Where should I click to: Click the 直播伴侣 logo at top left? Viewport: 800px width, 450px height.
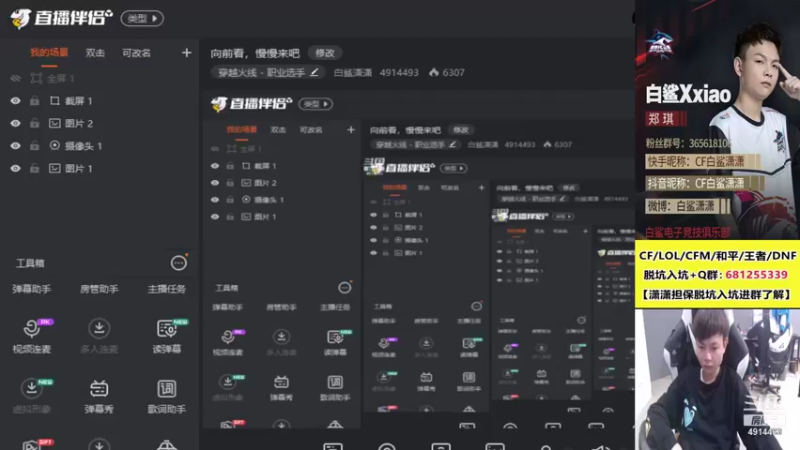[x=61, y=18]
